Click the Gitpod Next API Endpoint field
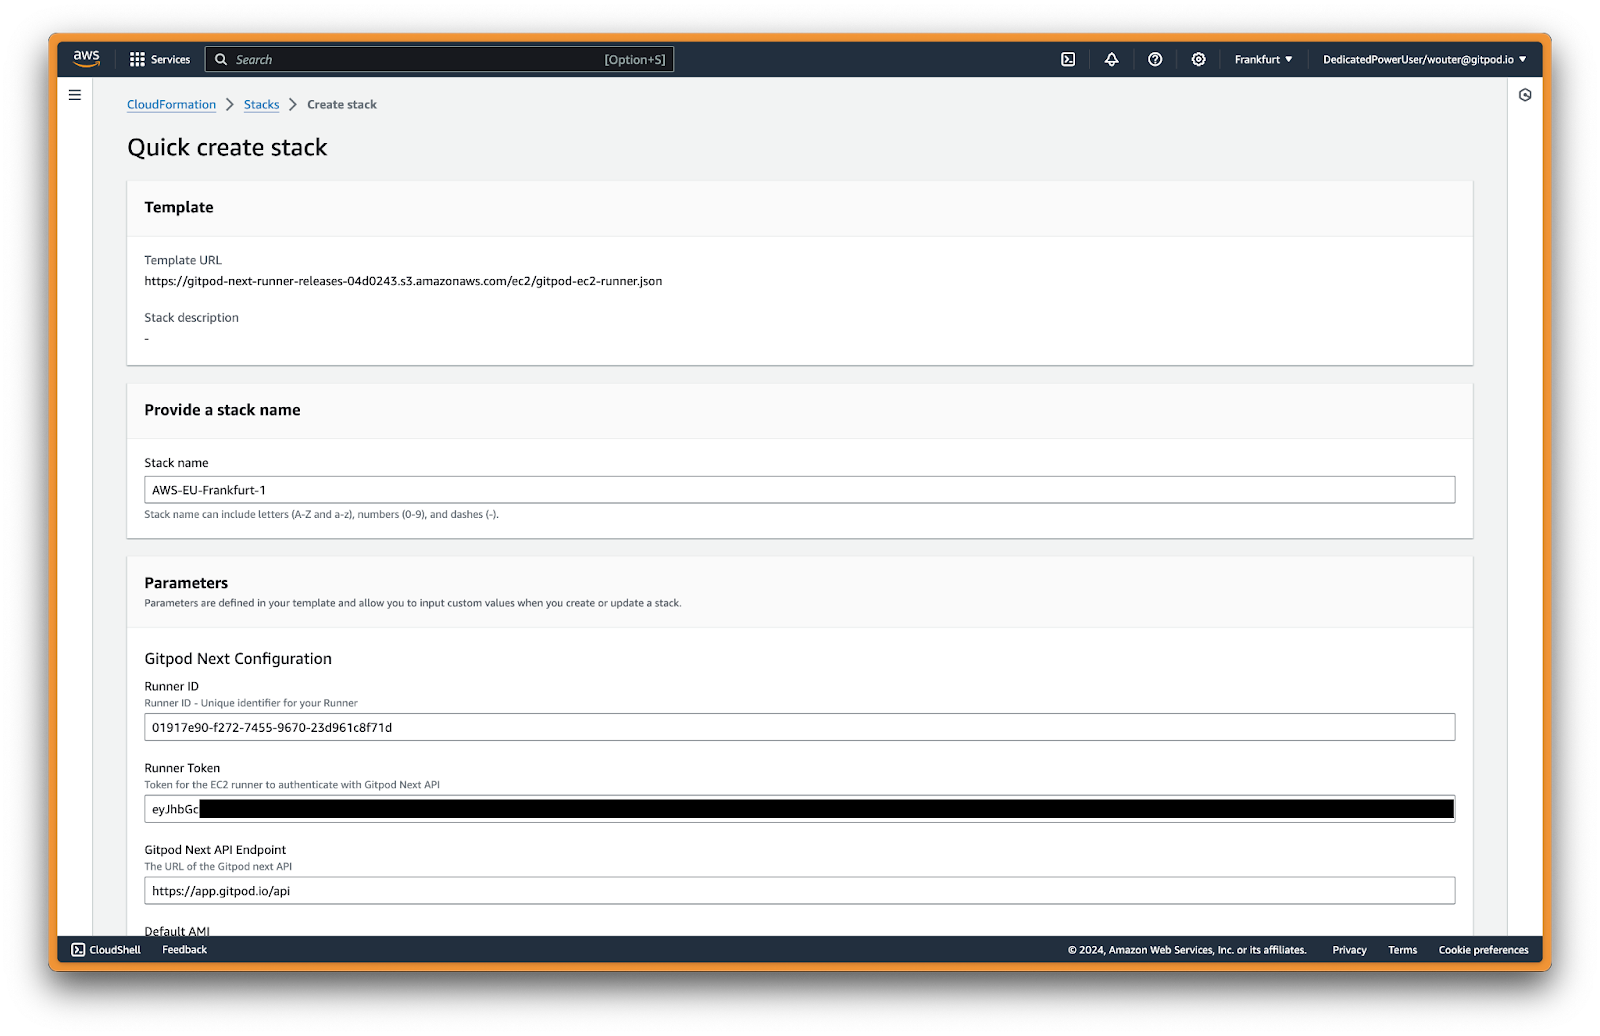Image resolution: width=1600 pixels, height=1036 pixels. point(799,891)
